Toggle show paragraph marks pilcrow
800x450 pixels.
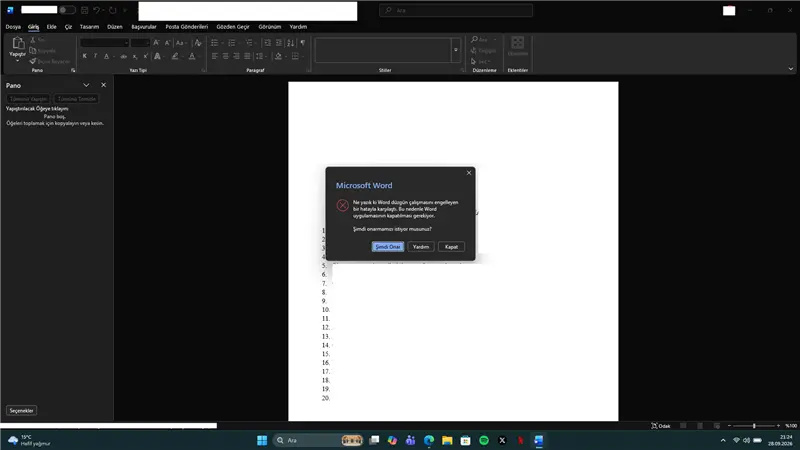pos(303,43)
